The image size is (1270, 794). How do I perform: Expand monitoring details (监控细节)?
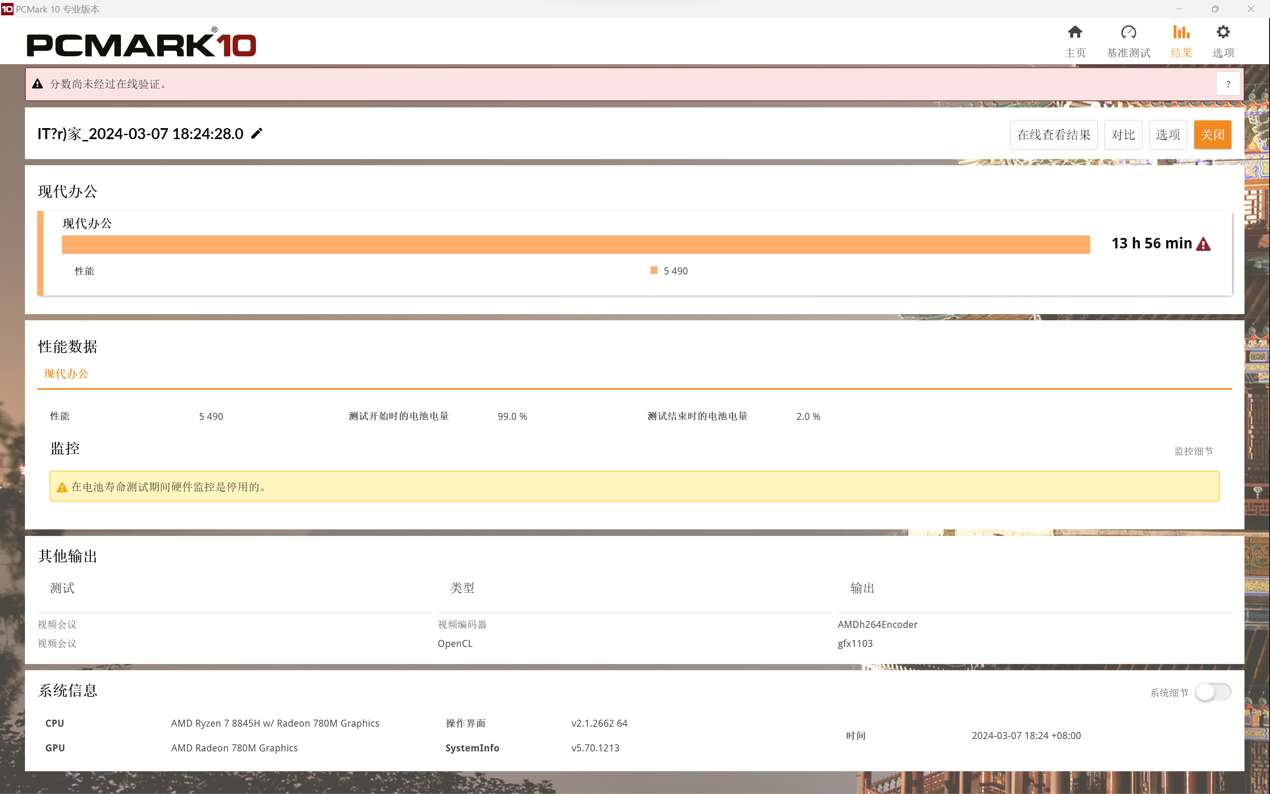point(1193,451)
